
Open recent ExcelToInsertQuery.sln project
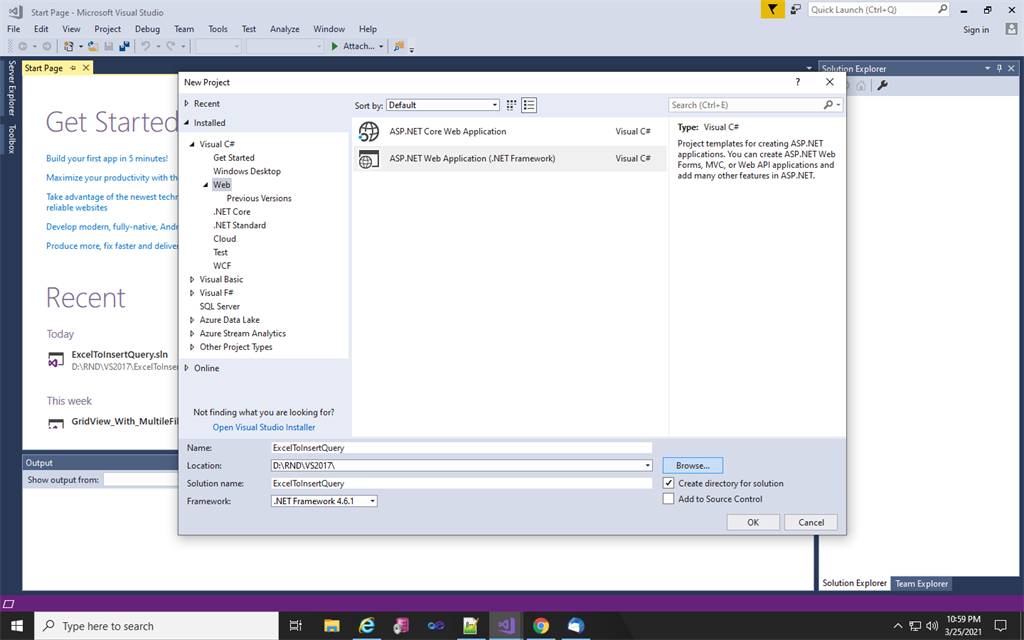pyautogui.click(x=120, y=355)
